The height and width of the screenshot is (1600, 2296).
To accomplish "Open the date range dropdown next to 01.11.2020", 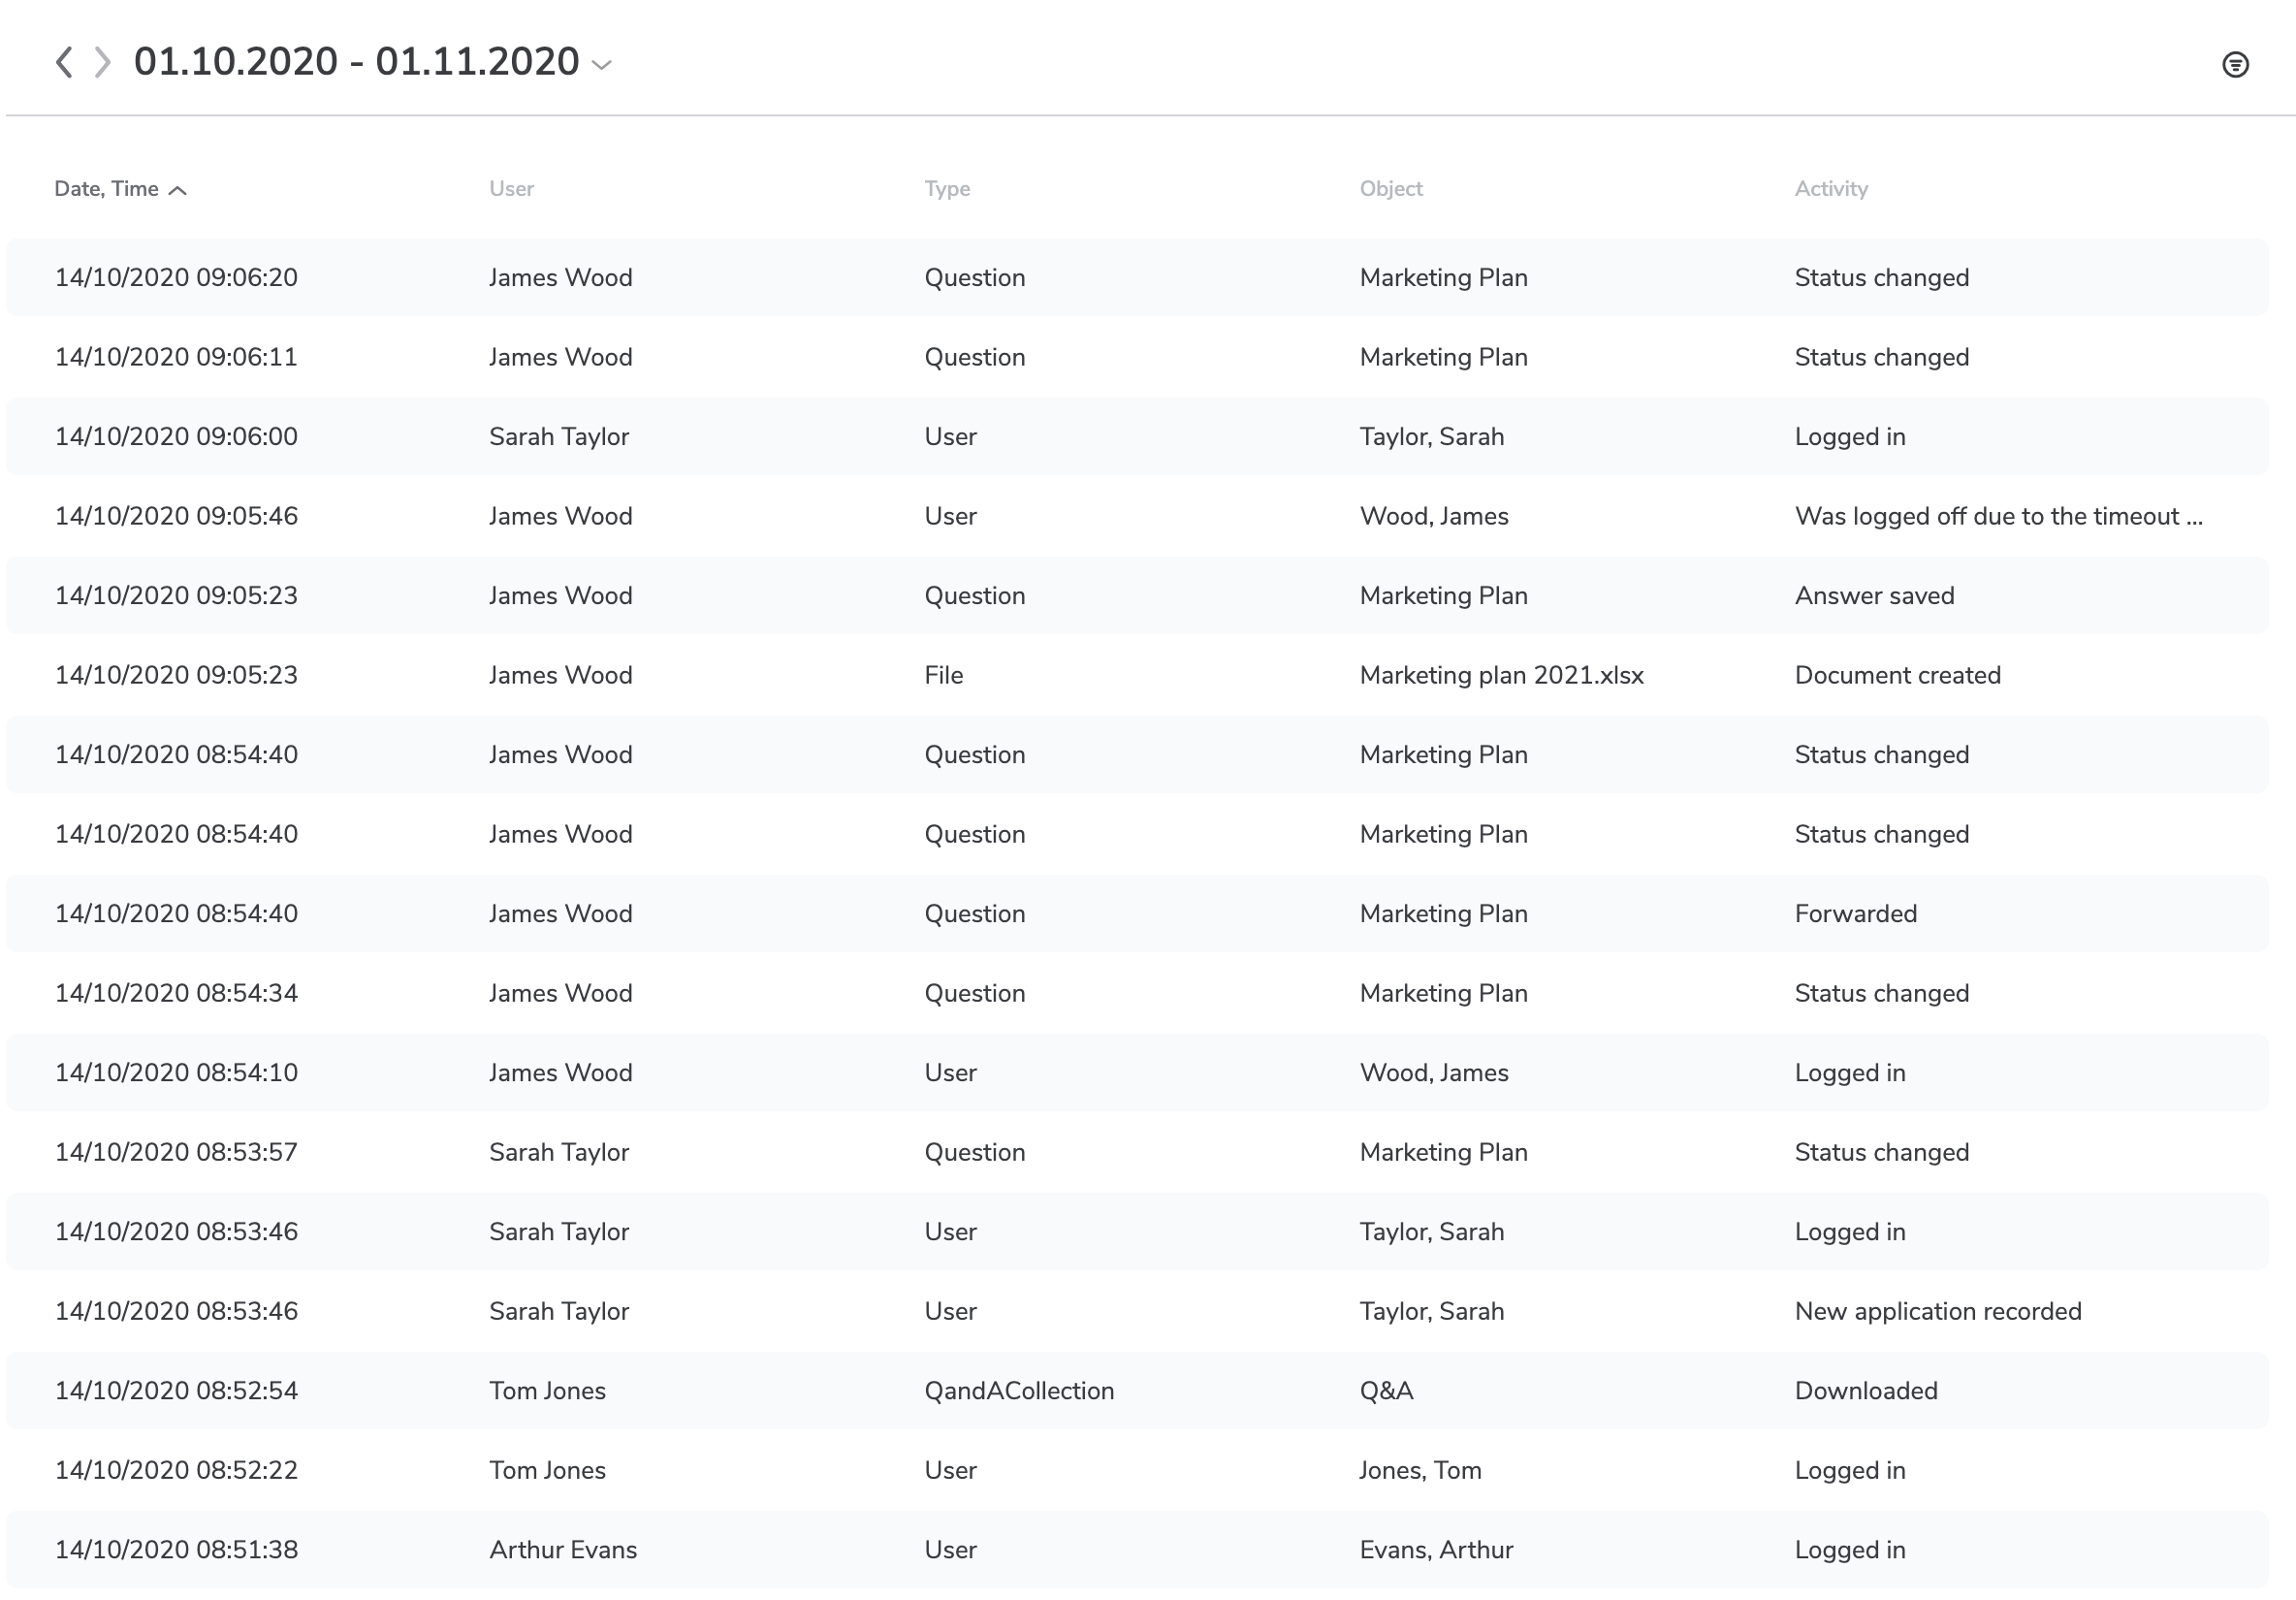I will click(601, 65).
